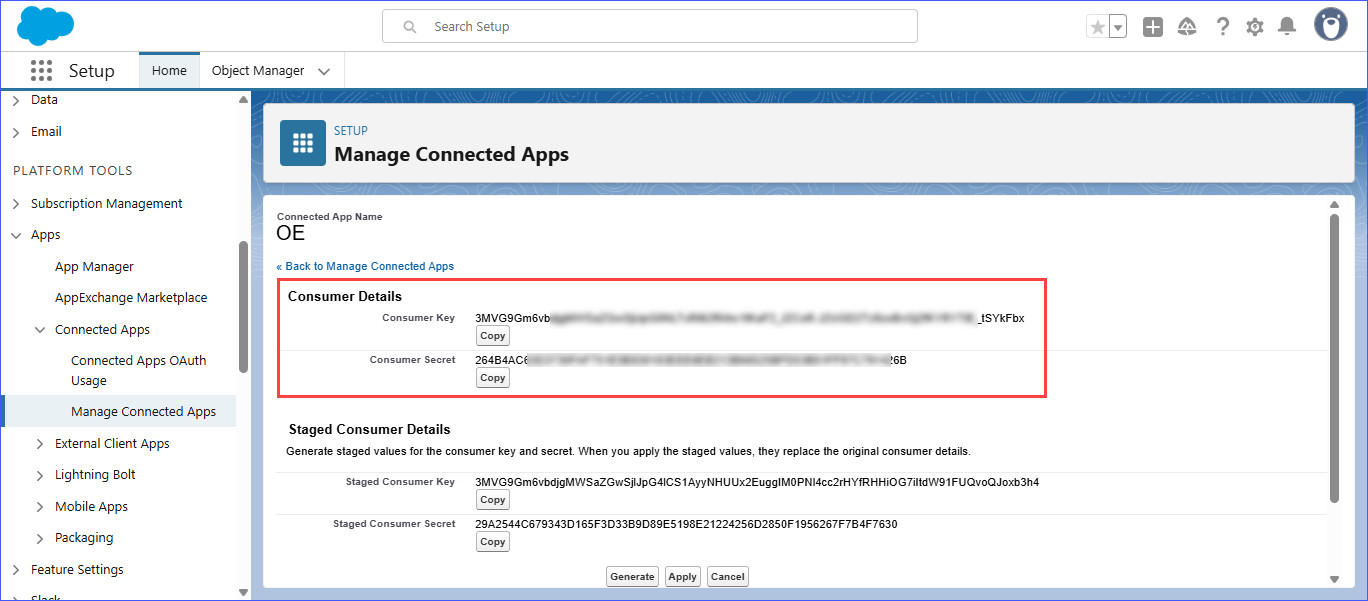
Task: Collapse the Connected Apps tree node
Action: [40, 330]
